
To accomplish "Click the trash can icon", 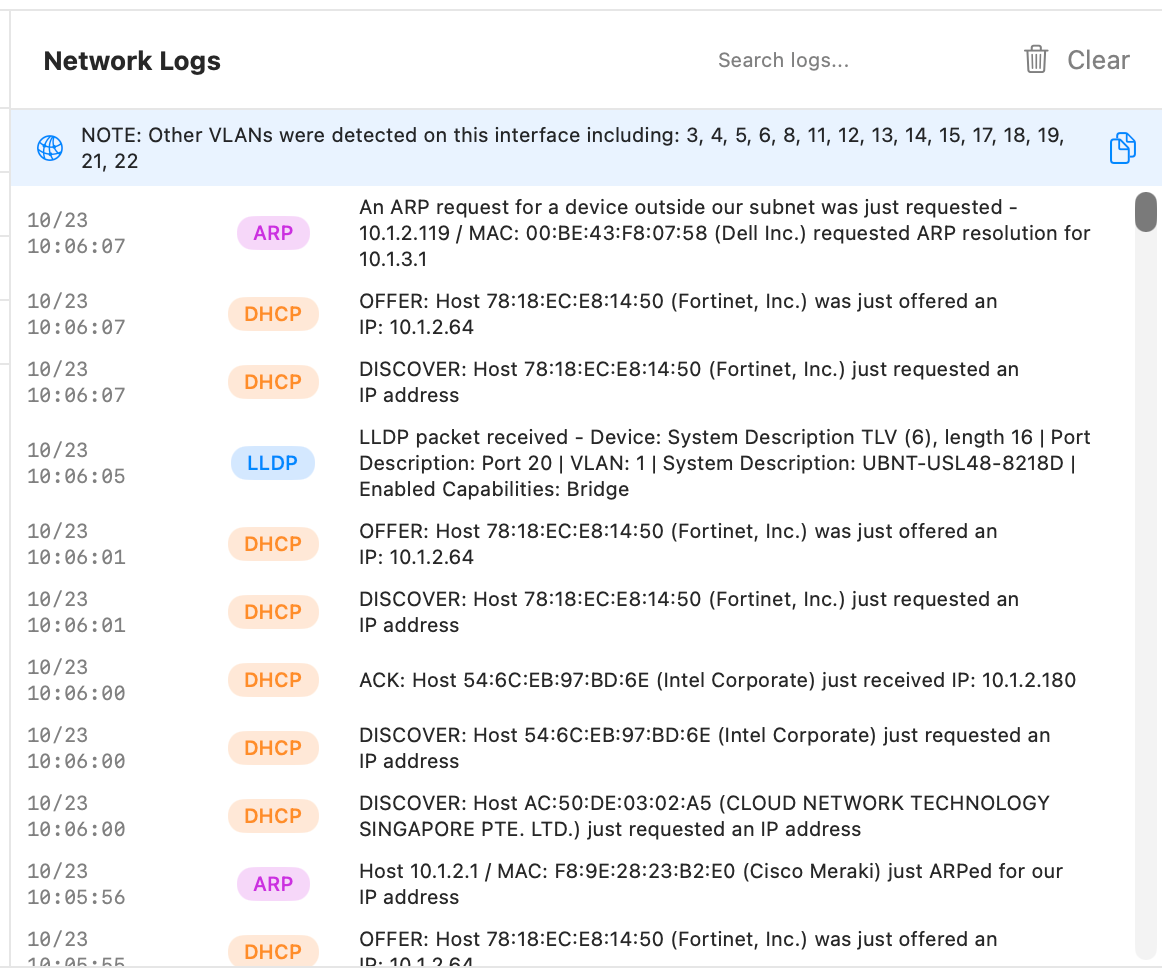I will [1036, 60].
